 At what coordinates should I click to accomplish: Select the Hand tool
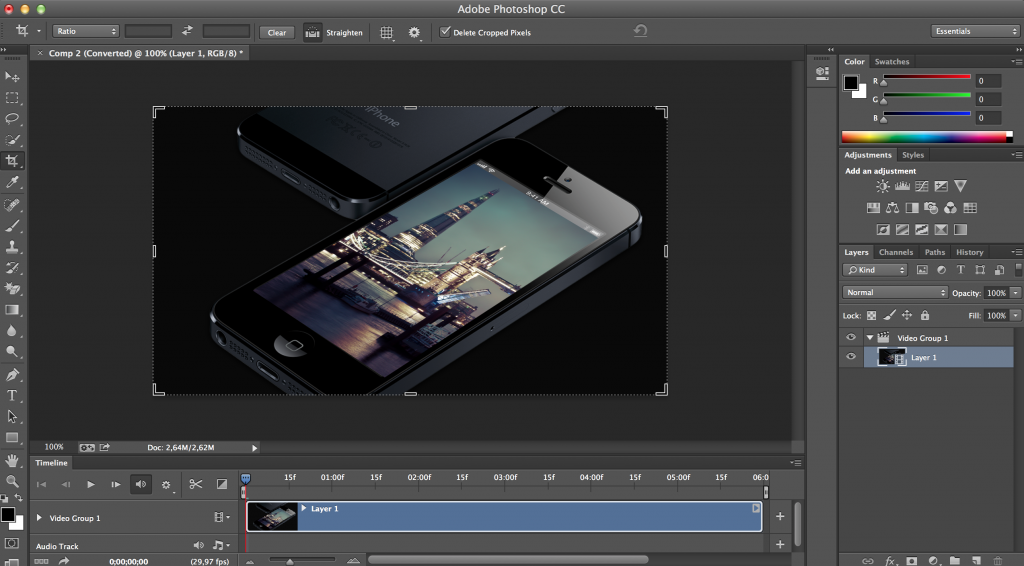tap(12, 460)
